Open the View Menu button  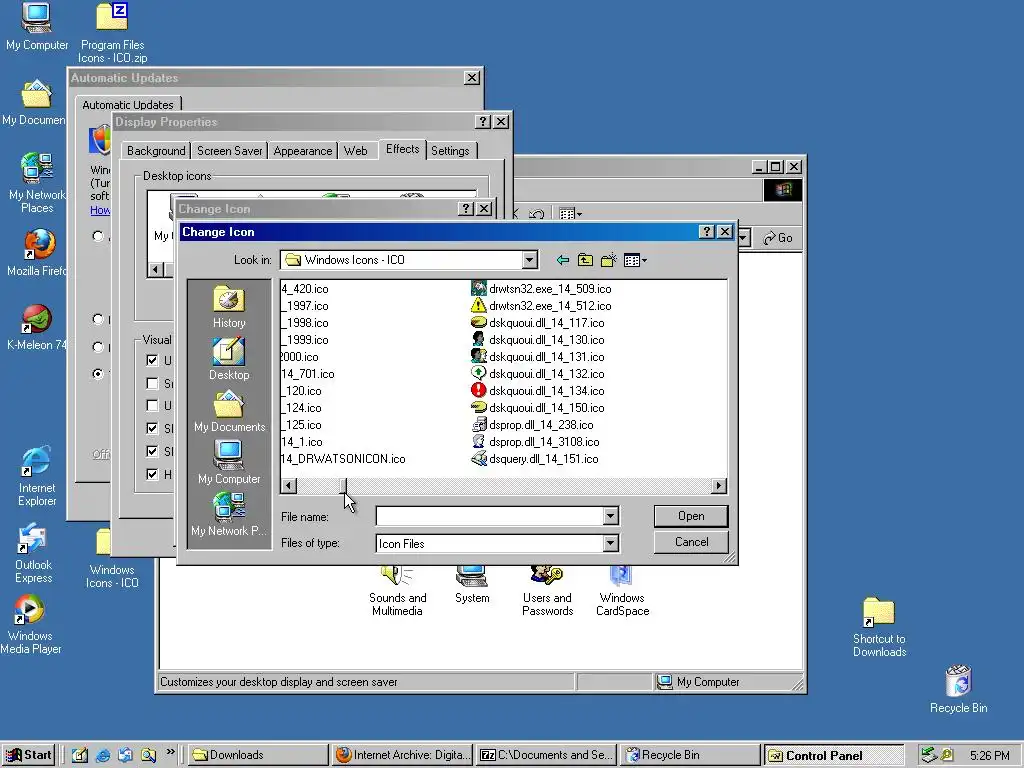pyautogui.click(x=635, y=261)
